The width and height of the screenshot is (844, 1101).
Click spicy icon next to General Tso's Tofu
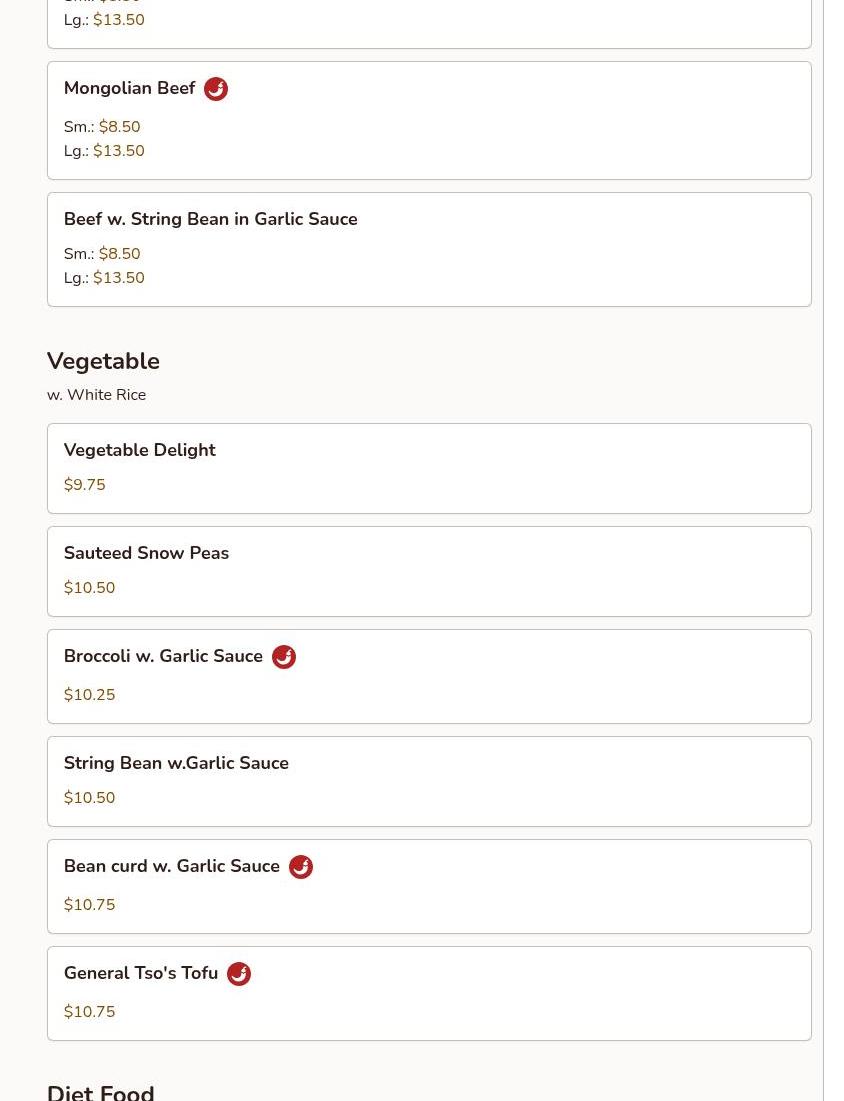pyautogui.click(x=239, y=974)
